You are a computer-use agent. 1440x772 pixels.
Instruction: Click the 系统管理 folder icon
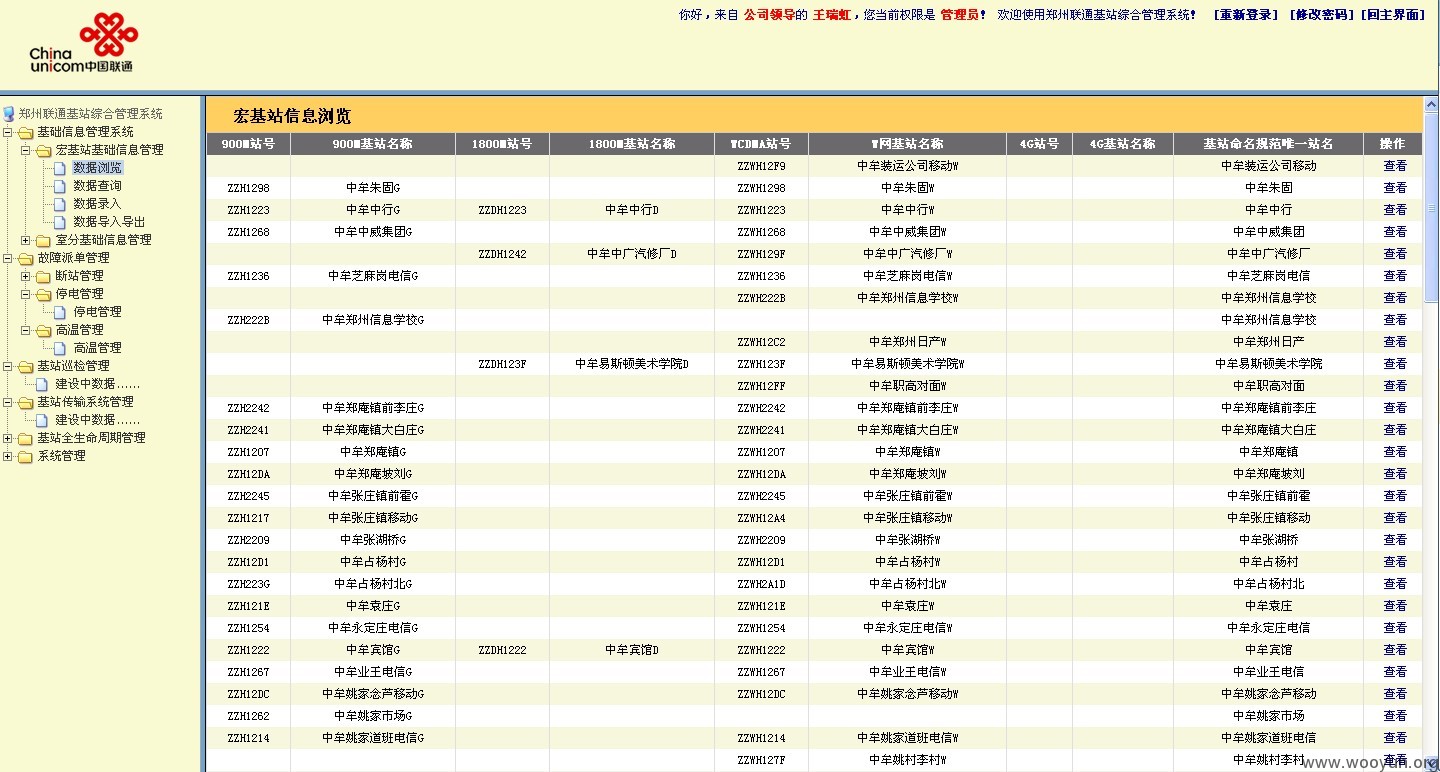coord(26,456)
